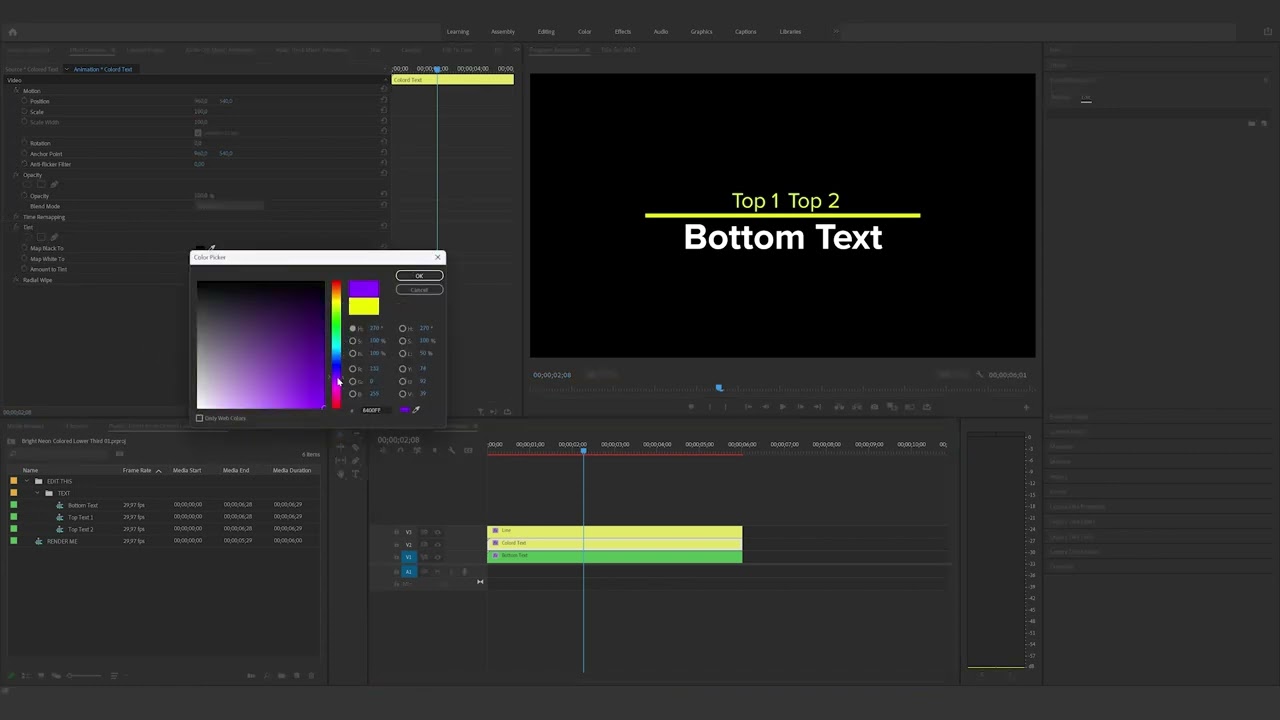
Task: Click the Tint rectangle mask tool
Action: pyautogui.click(x=42, y=237)
